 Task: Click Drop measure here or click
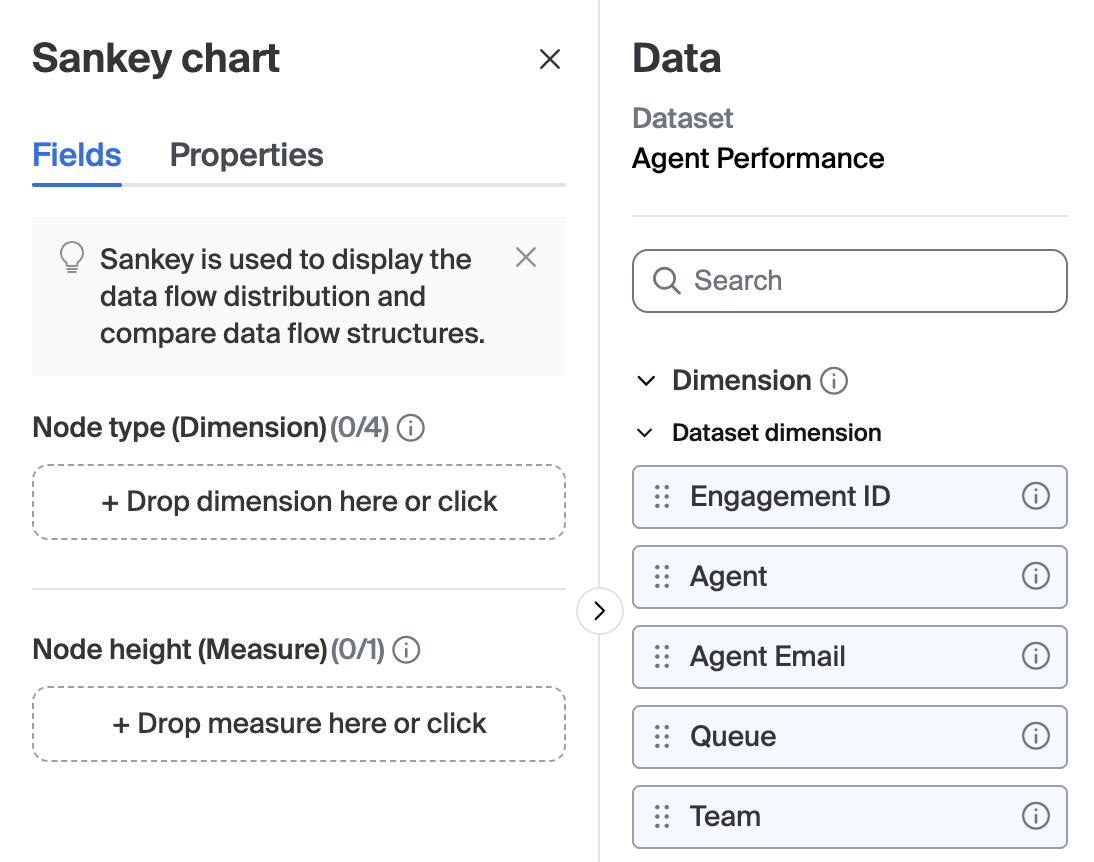(299, 724)
